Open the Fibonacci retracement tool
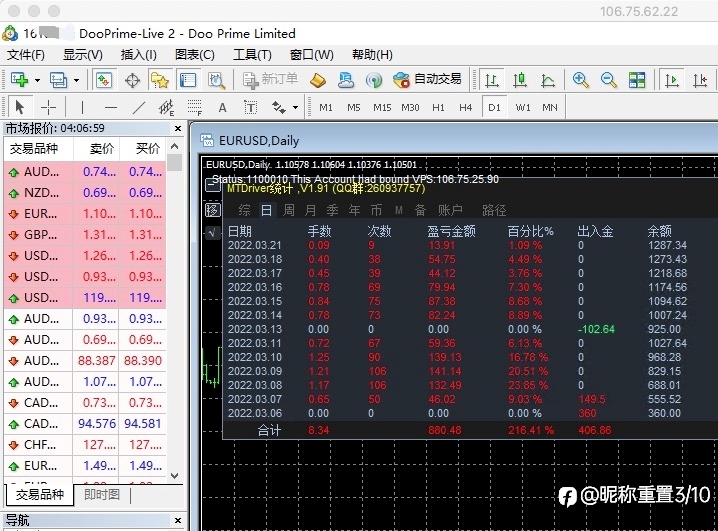The image size is (718, 531). point(195,108)
